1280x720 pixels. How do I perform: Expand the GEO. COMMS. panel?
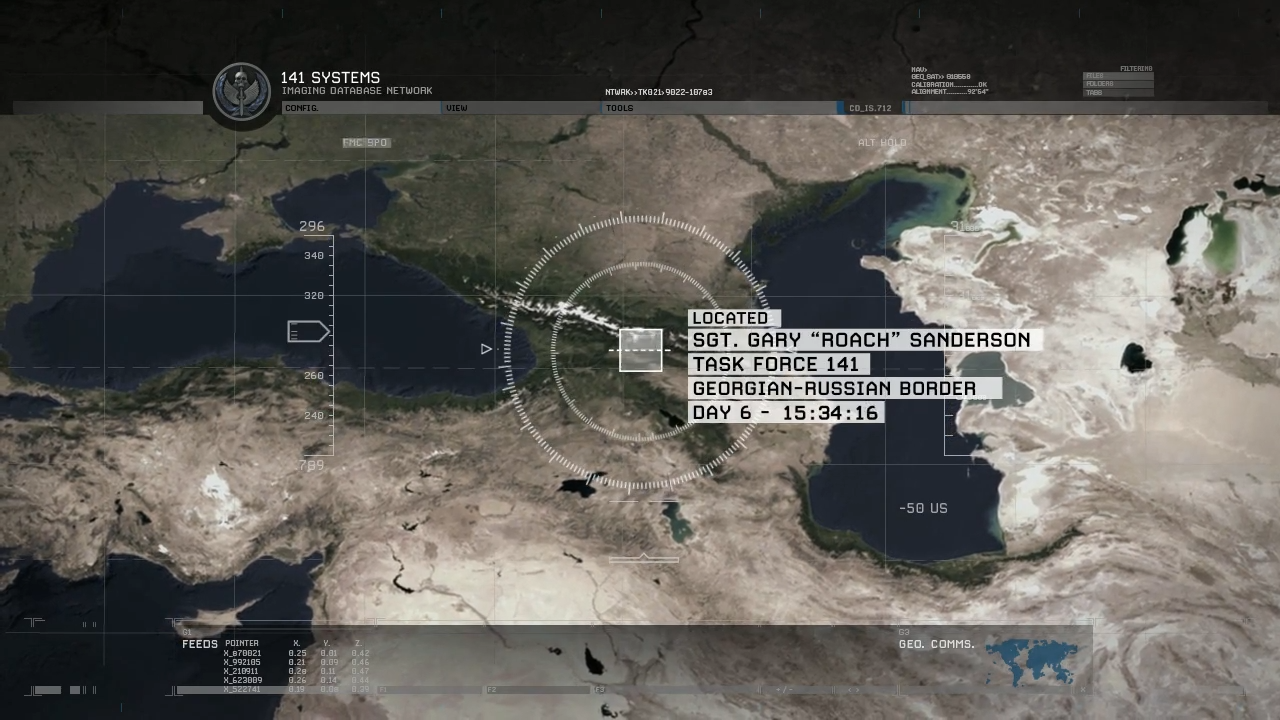point(936,644)
